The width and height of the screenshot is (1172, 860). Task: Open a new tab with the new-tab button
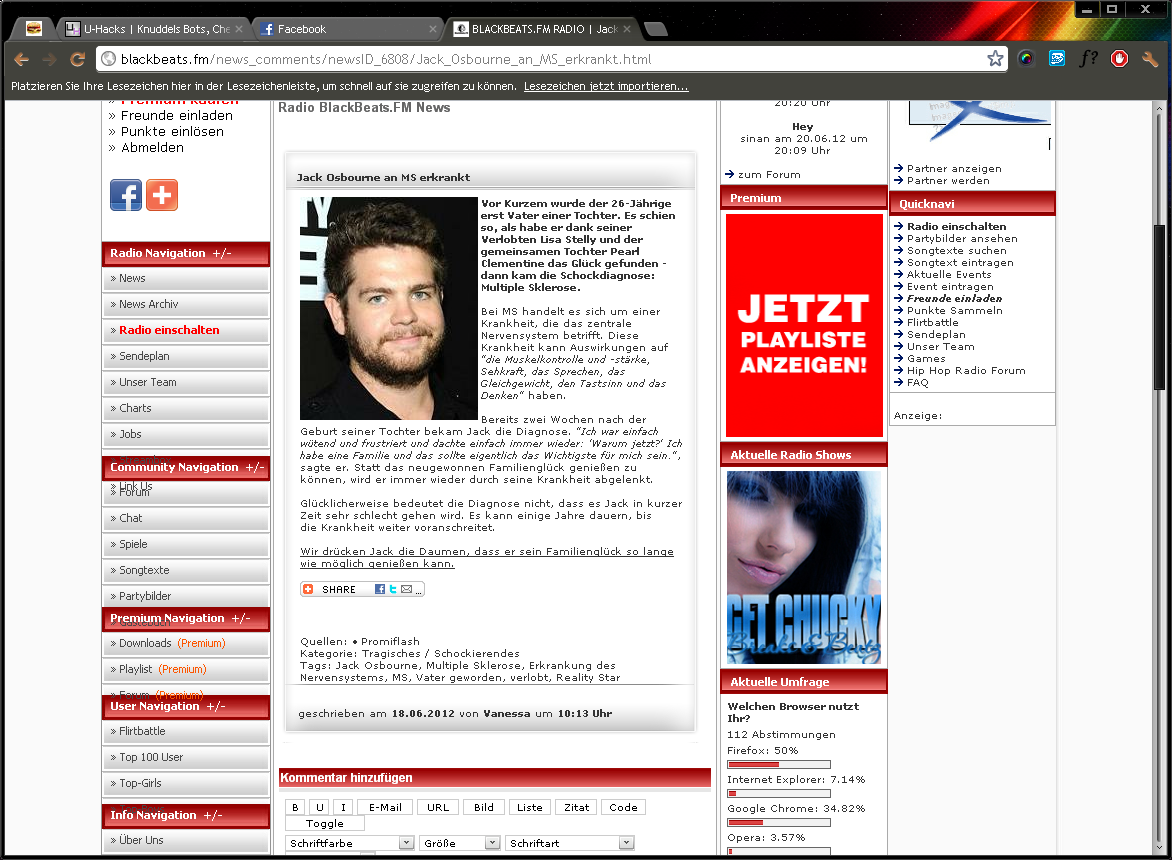[656, 29]
